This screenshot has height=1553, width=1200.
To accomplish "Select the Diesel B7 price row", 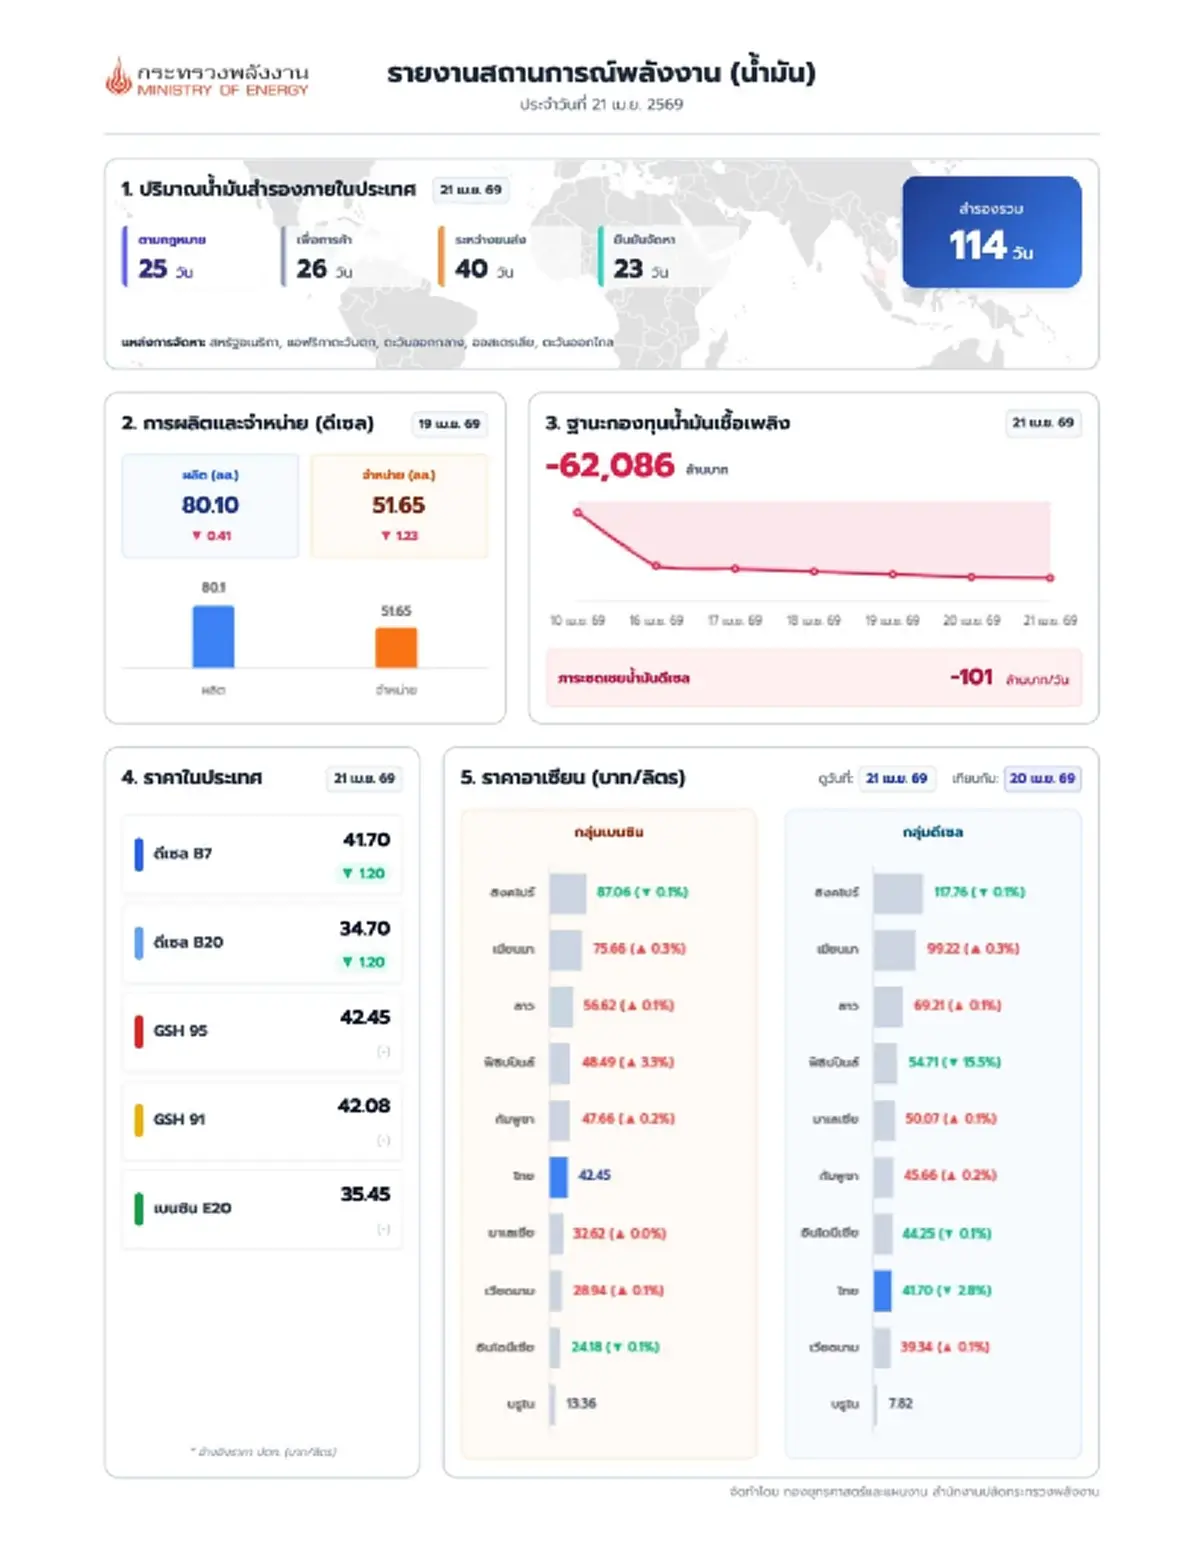I will tap(262, 854).
